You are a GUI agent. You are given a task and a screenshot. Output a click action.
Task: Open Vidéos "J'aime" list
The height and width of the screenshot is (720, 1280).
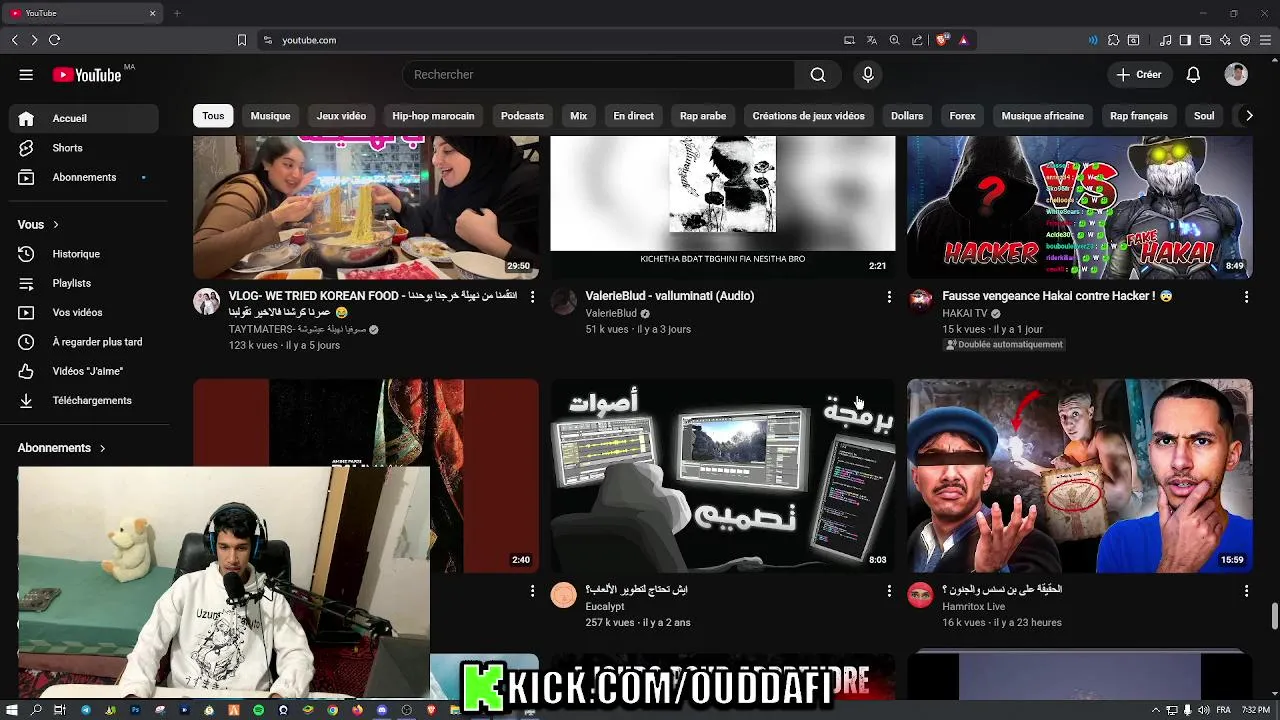click(x=84, y=371)
